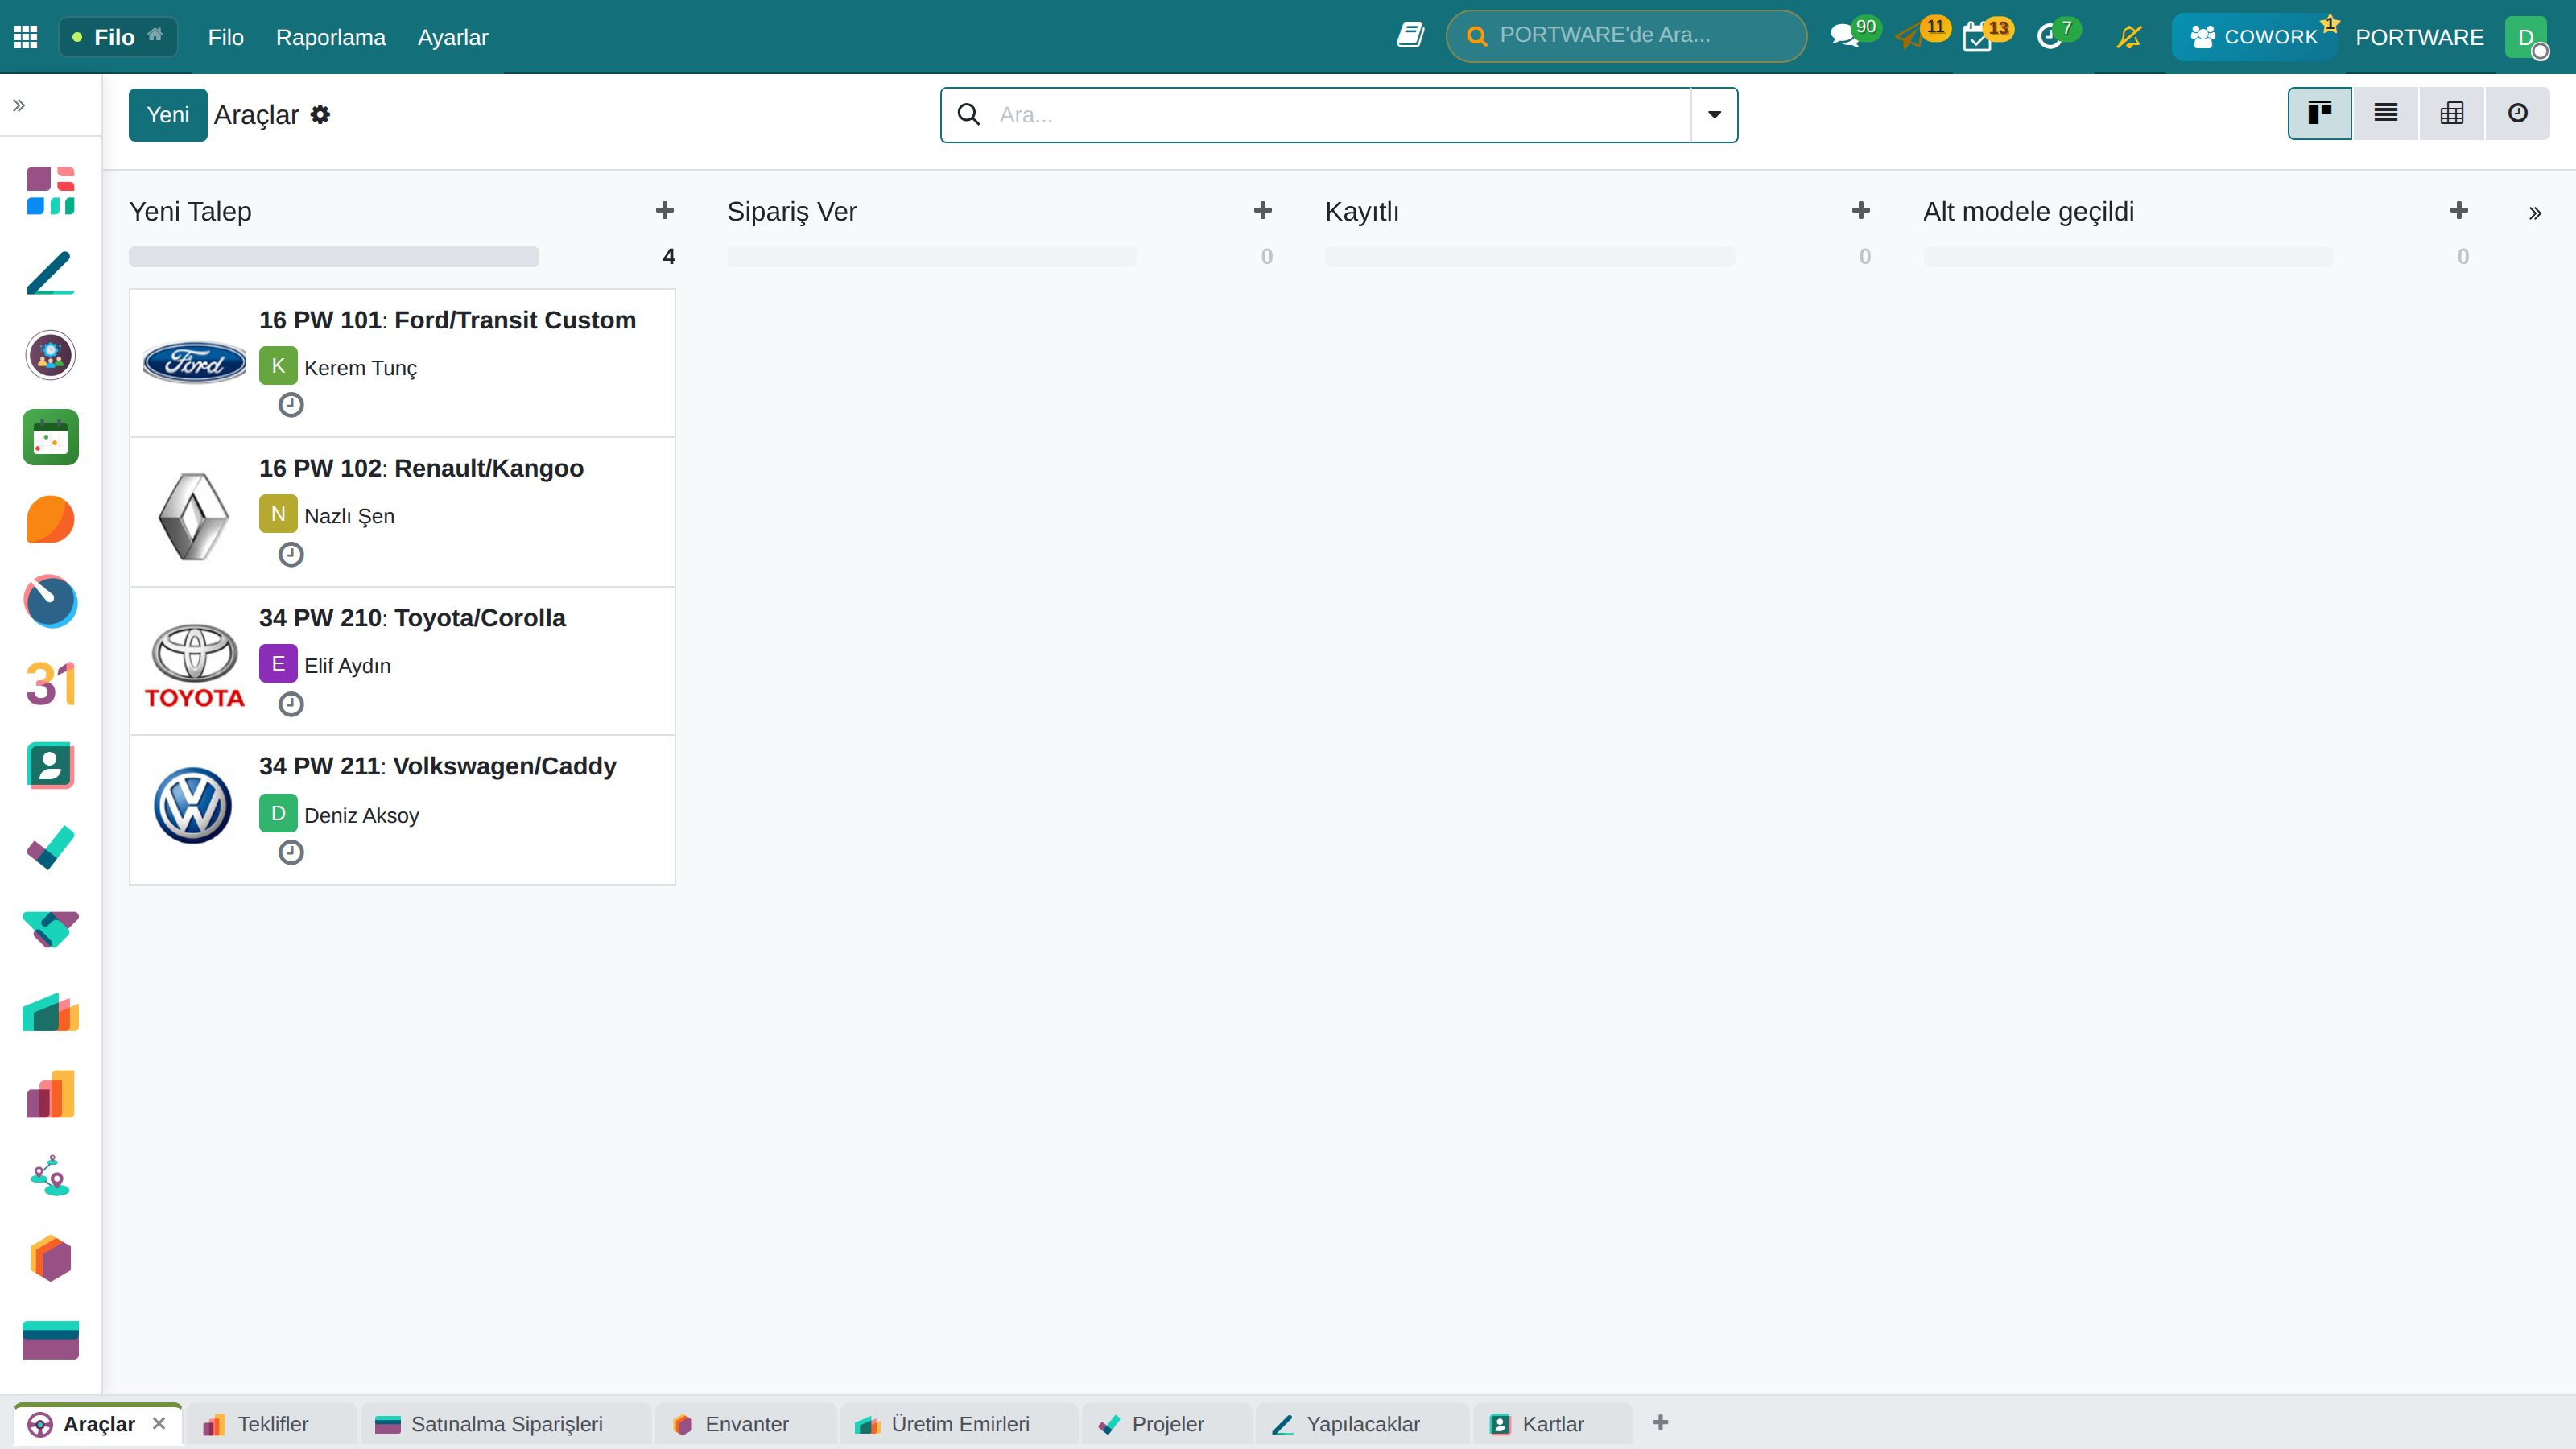Screen dimensions: 2576x1449
Task: Click the Yeni Talep progress bar
Action: point(334,256)
